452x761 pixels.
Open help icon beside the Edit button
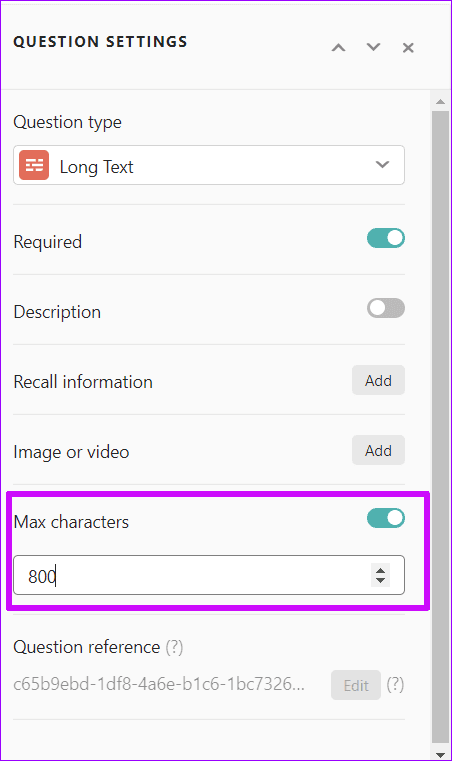coord(395,685)
